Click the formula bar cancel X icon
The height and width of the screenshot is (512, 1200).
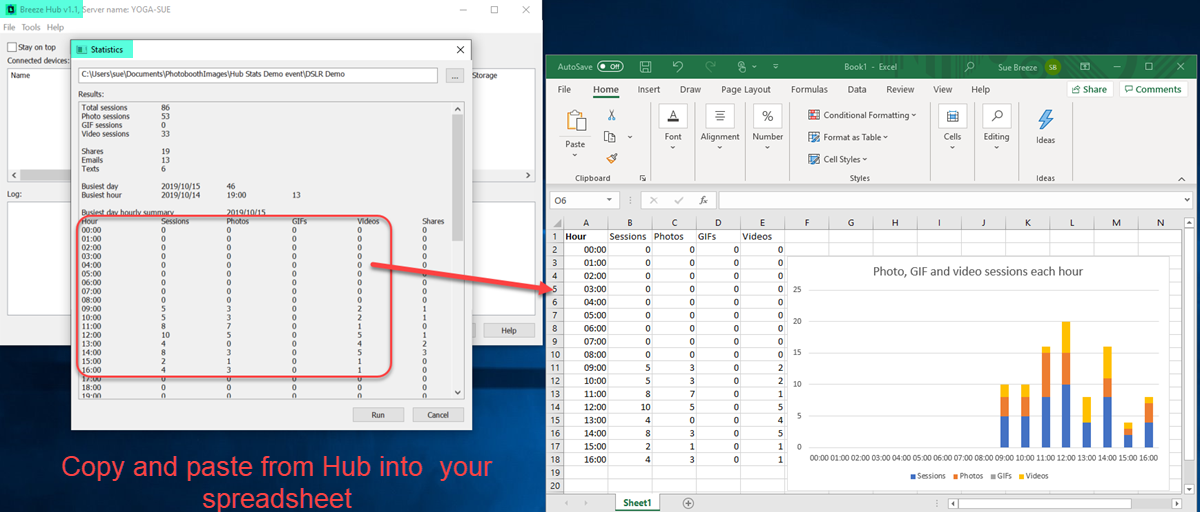pos(655,200)
